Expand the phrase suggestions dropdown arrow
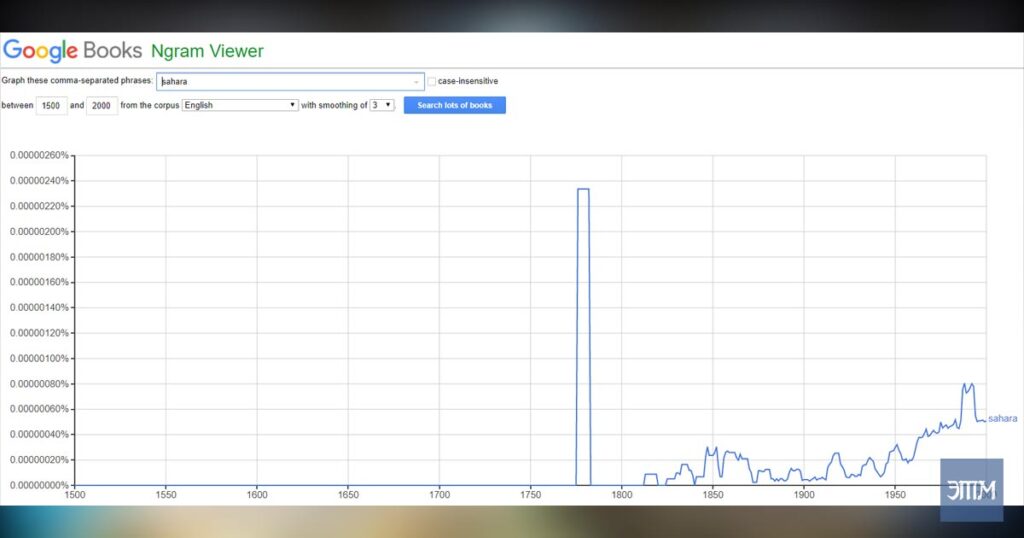 (x=416, y=82)
